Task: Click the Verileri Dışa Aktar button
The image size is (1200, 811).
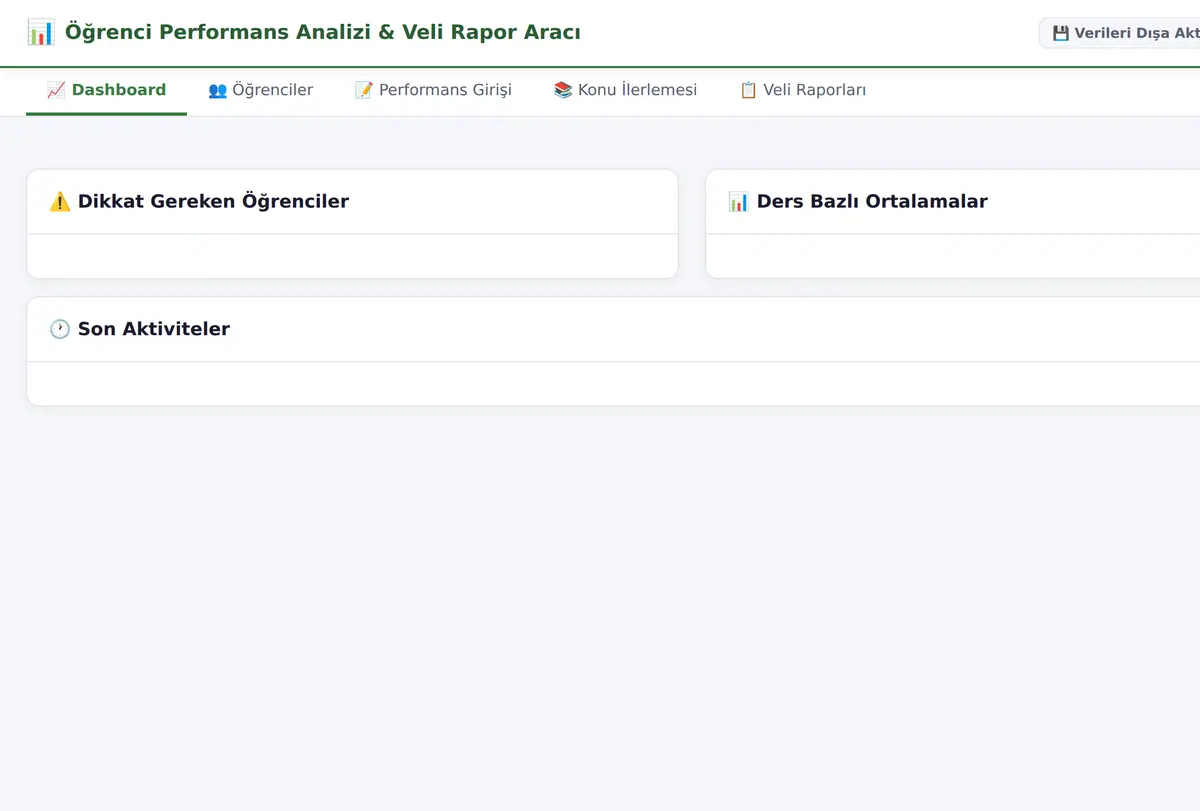Action: click(x=1120, y=33)
